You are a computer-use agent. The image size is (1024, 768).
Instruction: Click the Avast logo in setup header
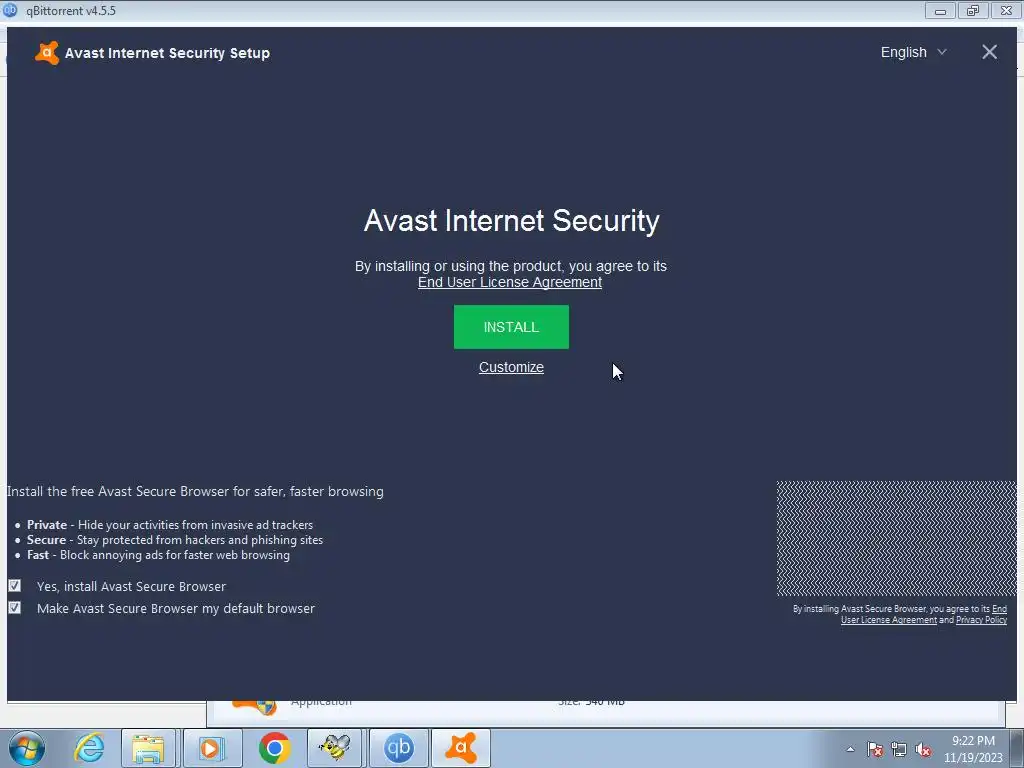pyautogui.click(x=46, y=53)
